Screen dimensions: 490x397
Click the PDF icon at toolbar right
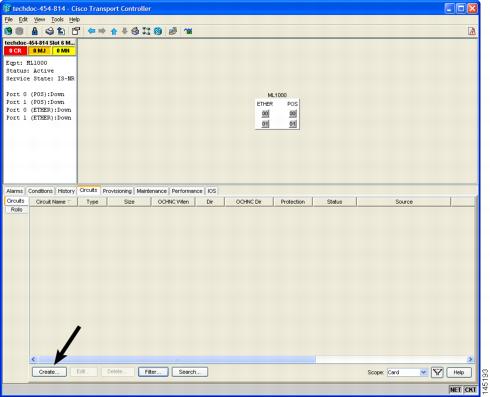point(472,31)
